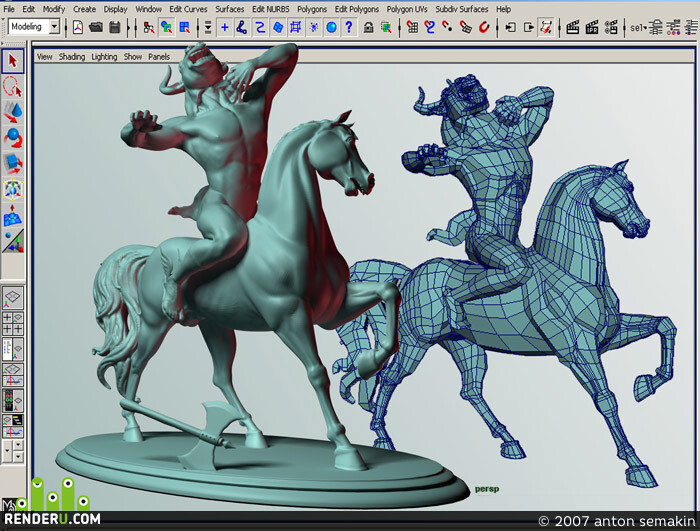Click Outputs from selected object icon
The height and width of the screenshot is (531, 700).
528,28
